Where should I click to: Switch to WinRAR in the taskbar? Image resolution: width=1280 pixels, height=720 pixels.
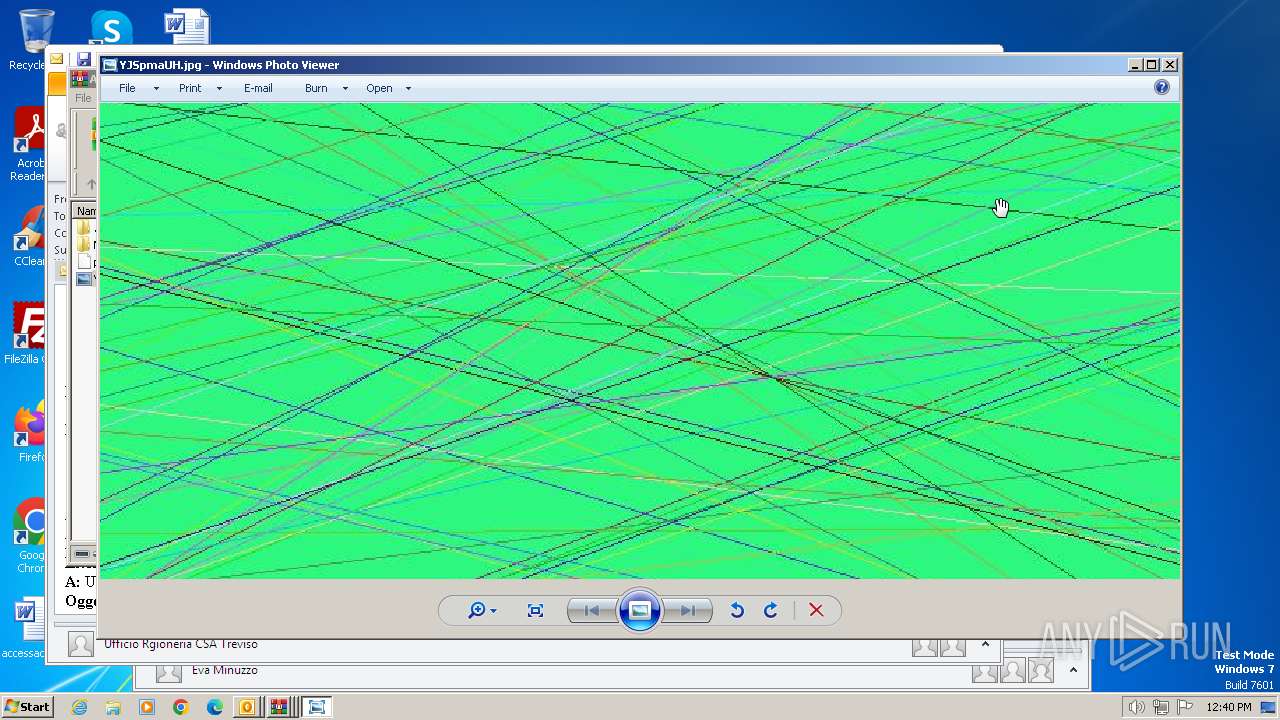click(280, 707)
